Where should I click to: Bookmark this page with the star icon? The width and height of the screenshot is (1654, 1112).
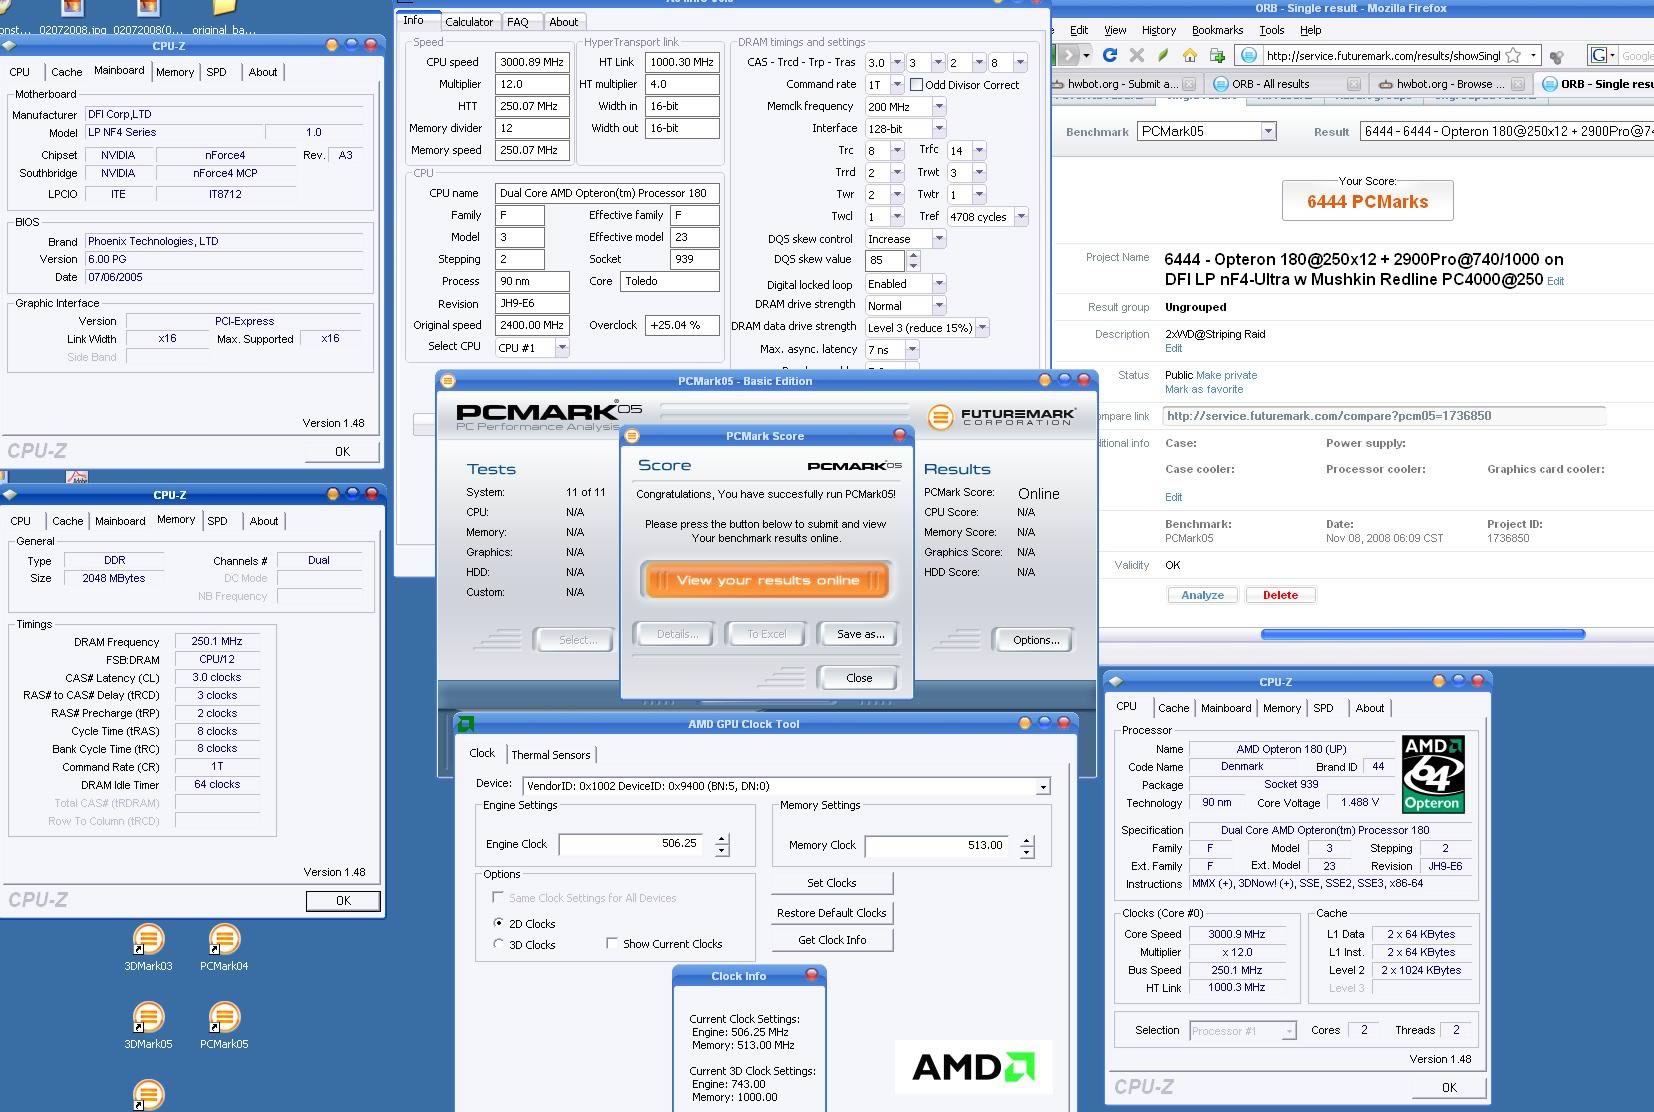[x=1513, y=55]
